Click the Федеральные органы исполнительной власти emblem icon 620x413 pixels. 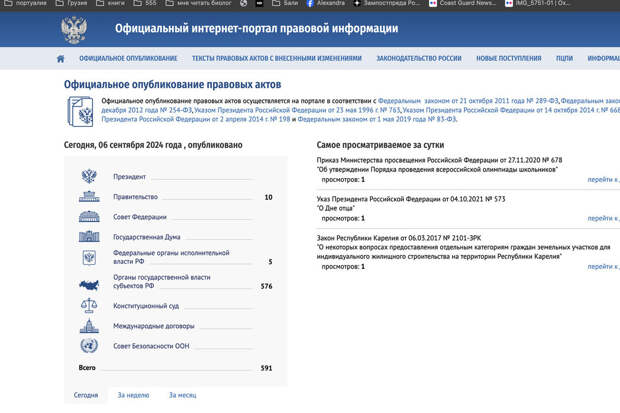pyautogui.click(x=89, y=258)
